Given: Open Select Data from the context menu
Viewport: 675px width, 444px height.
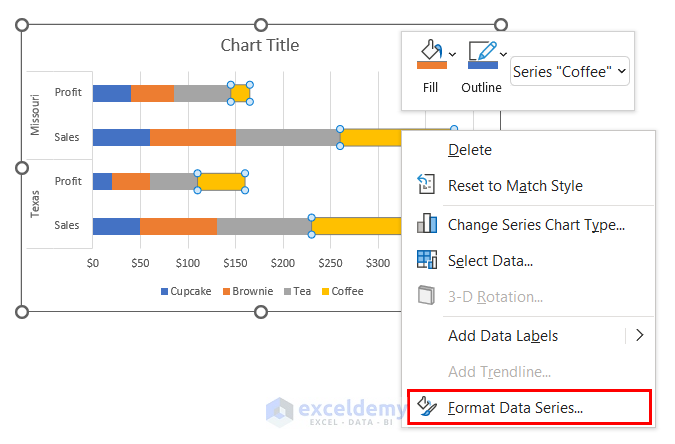Looking at the screenshot, I should (490, 261).
